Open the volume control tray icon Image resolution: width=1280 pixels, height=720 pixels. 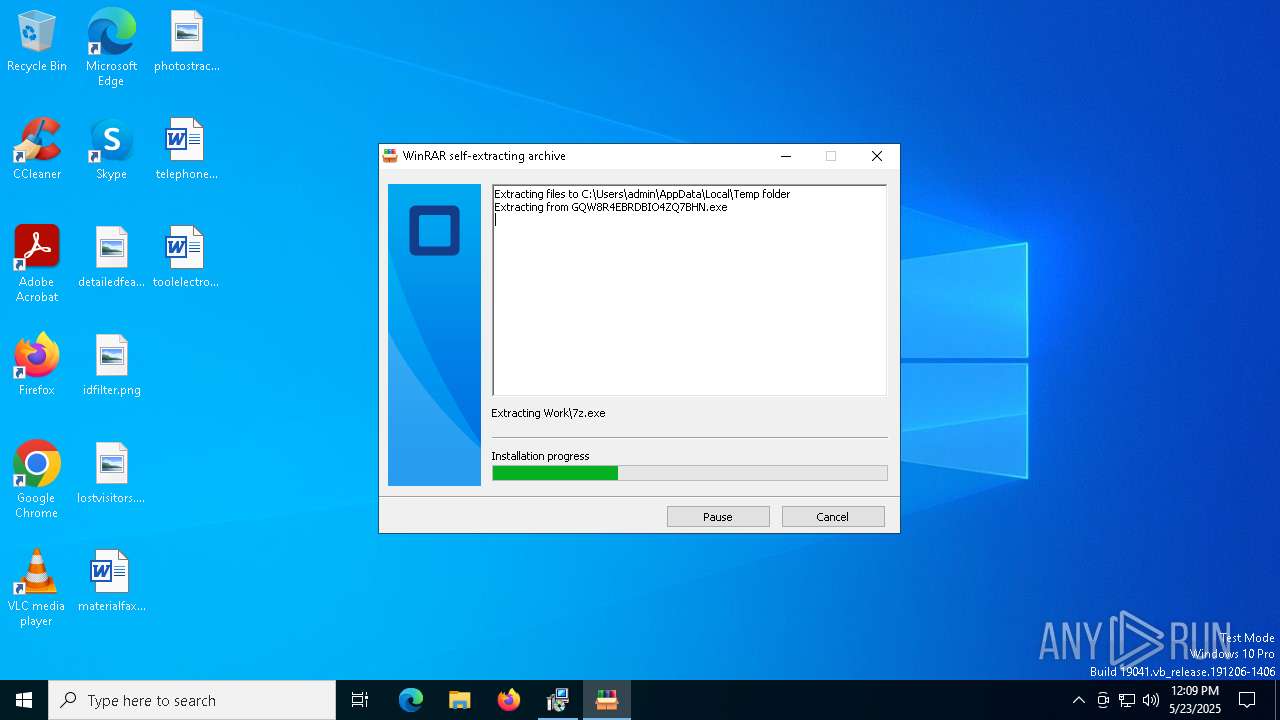tap(1151, 700)
